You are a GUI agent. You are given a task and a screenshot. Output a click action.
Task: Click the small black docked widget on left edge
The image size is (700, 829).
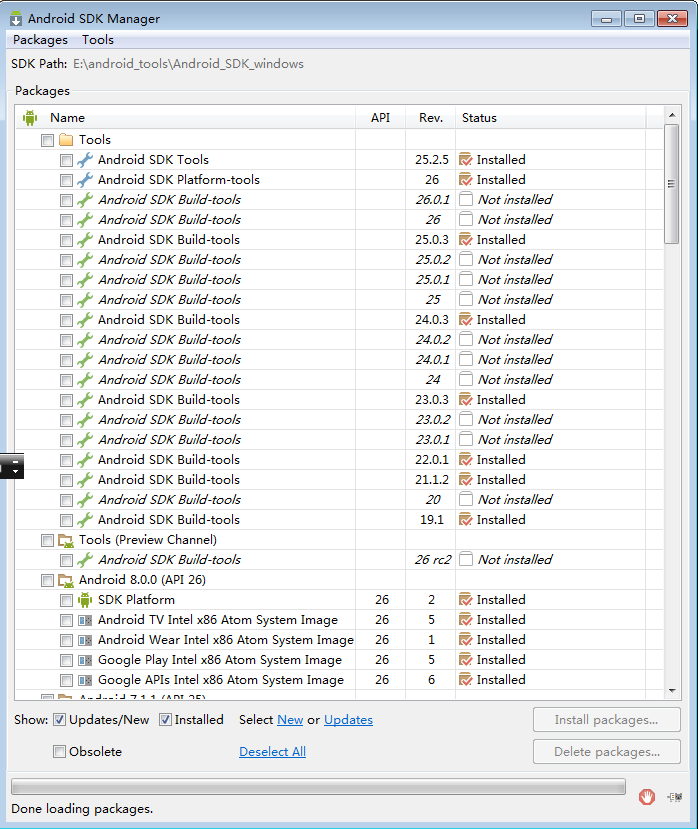point(12,466)
